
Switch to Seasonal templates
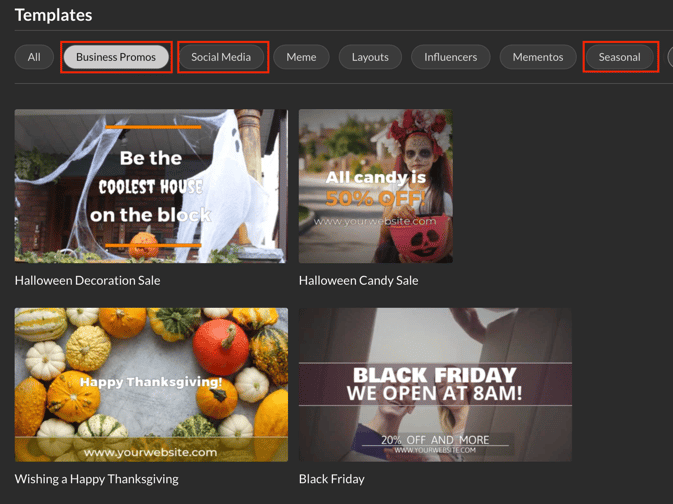[619, 57]
